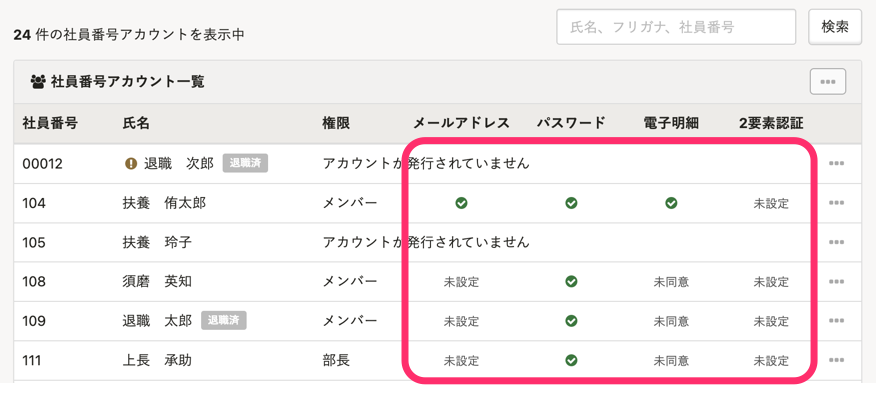
Task: Click the 検索 search button
Action: (x=834, y=27)
